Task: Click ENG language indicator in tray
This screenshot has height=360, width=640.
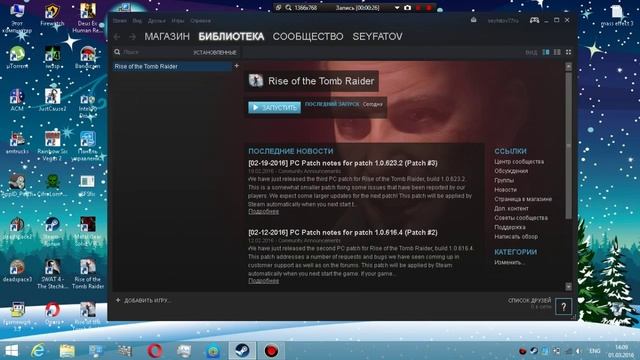Action: (x=594, y=351)
